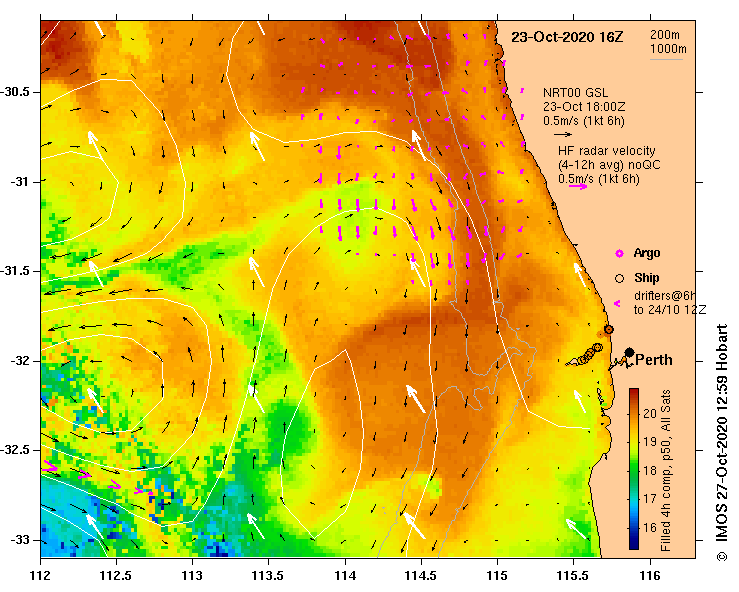Viewport: 739px width, 592px height.
Task: Click the orange ship track circles west of Perth
Action: [588, 354]
